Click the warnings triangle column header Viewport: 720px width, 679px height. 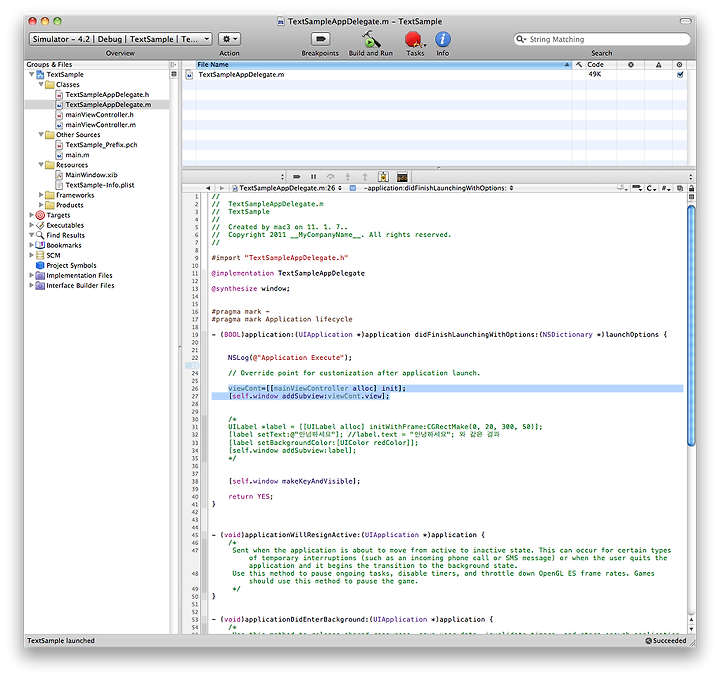coord(658,65)
